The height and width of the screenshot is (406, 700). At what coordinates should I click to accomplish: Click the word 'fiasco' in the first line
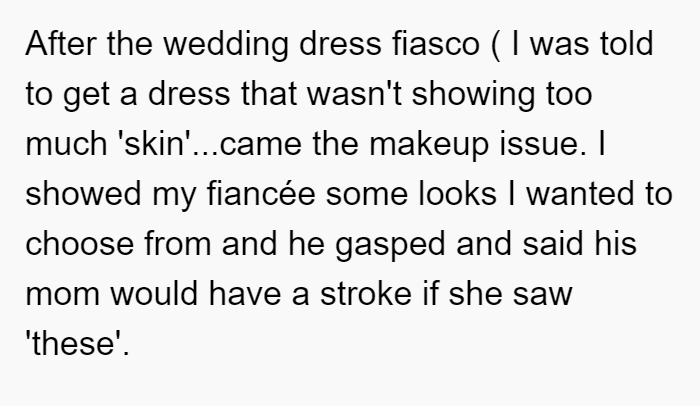(436, 44)
